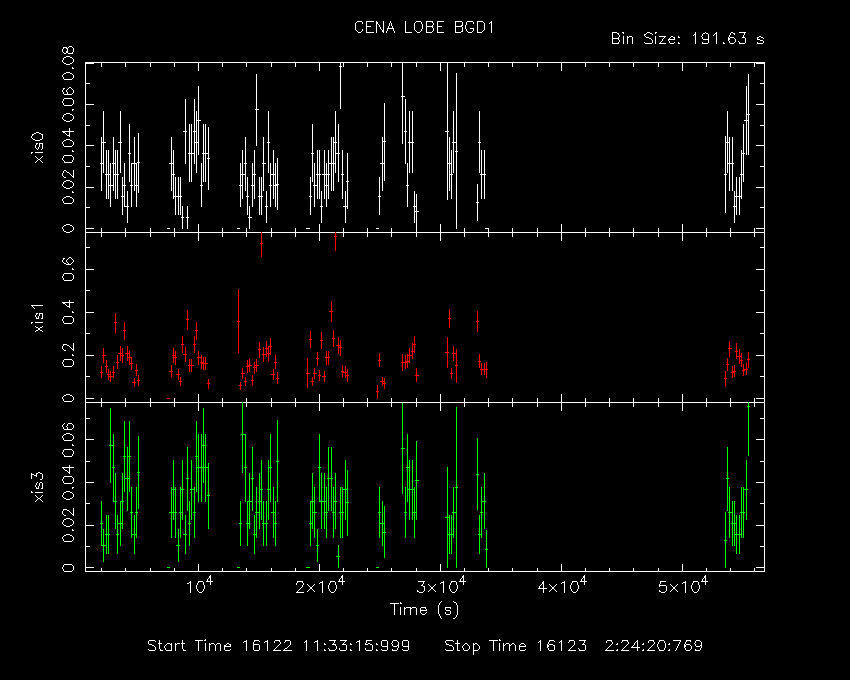Click the xis3 axis label
Image resolution: width=850 pixels, height=680 pixels.
pyautogui.click(x=38, y=486)
